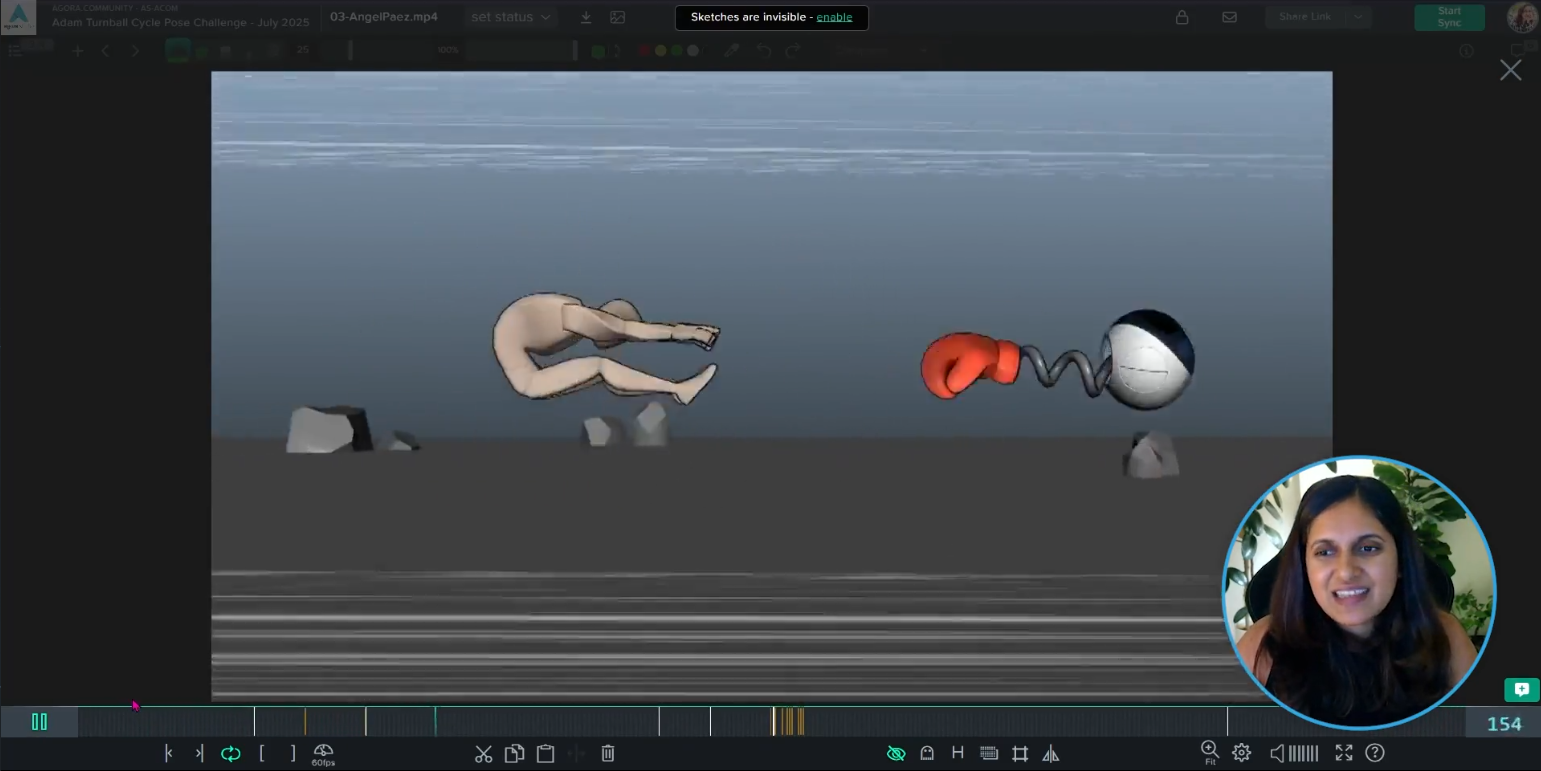Click the dimmed undo arrow in the toolbar
Screen dimensions: 1541x771
(763, 50)
